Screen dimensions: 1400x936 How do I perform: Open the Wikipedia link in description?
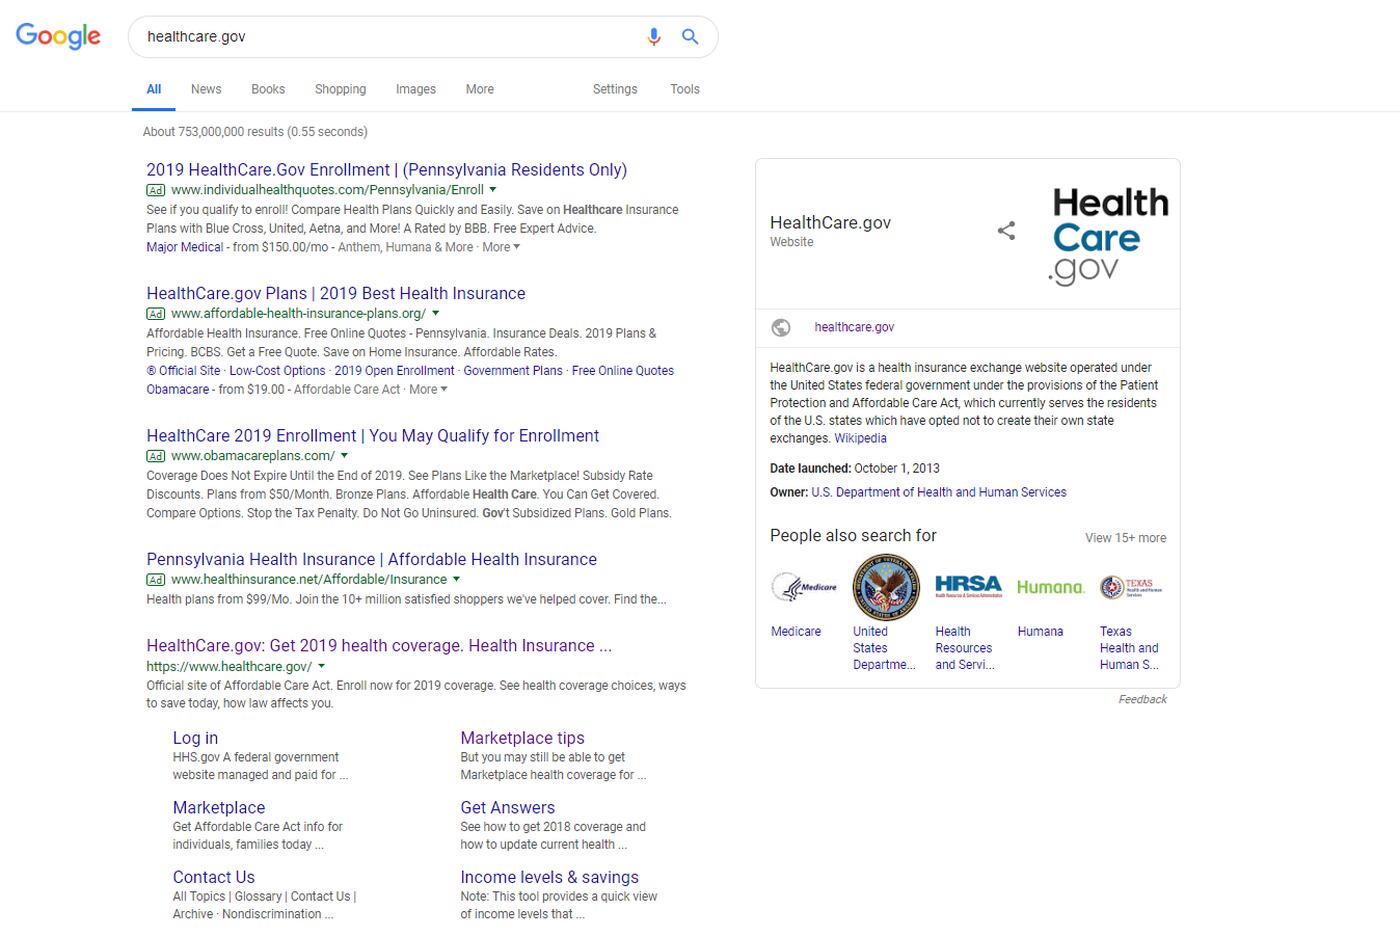[x=860, y=438]
